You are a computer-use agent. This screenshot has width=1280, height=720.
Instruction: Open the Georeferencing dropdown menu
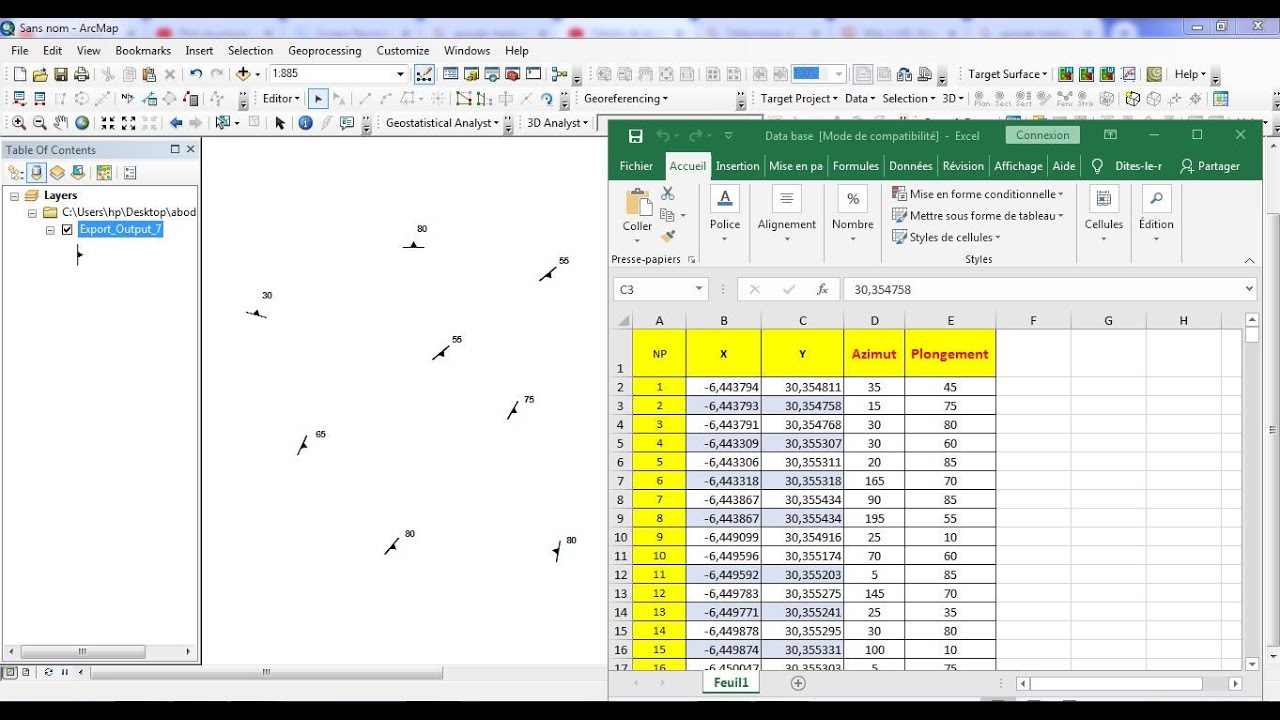pos(626,98)
